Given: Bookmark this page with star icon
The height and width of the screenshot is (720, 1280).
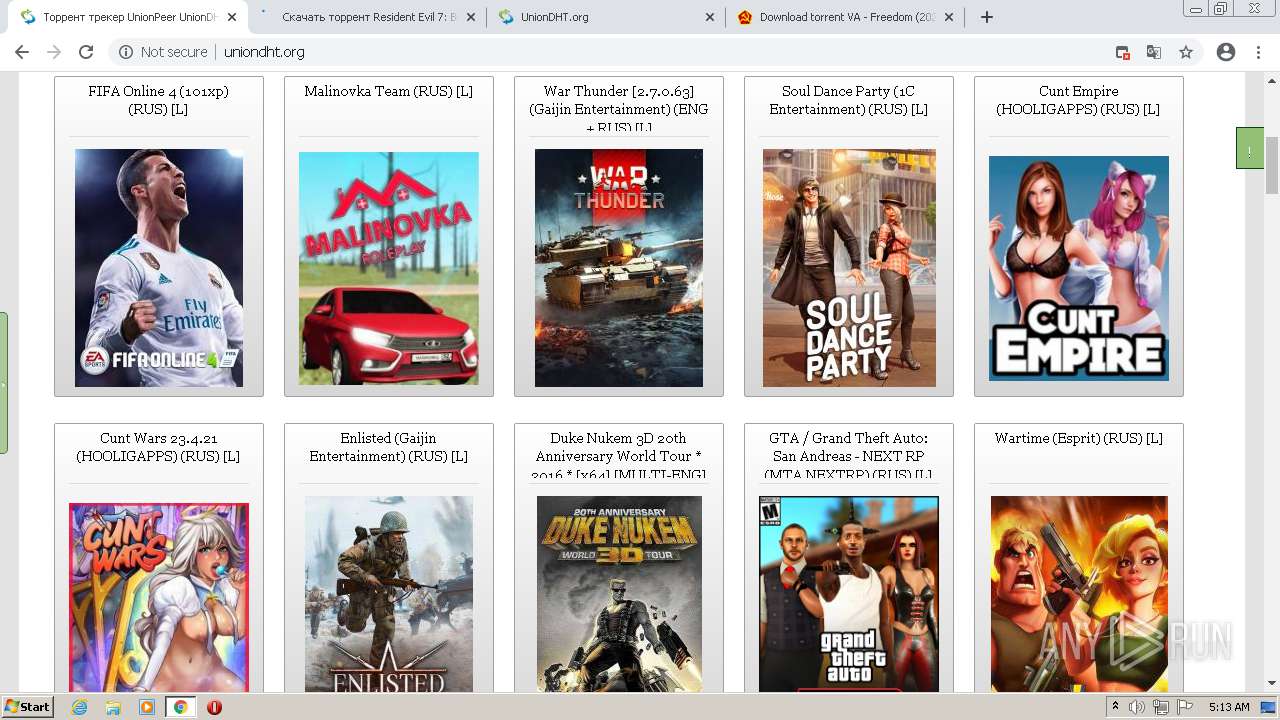Looking at the screenshot, I should click(1186, 52).
